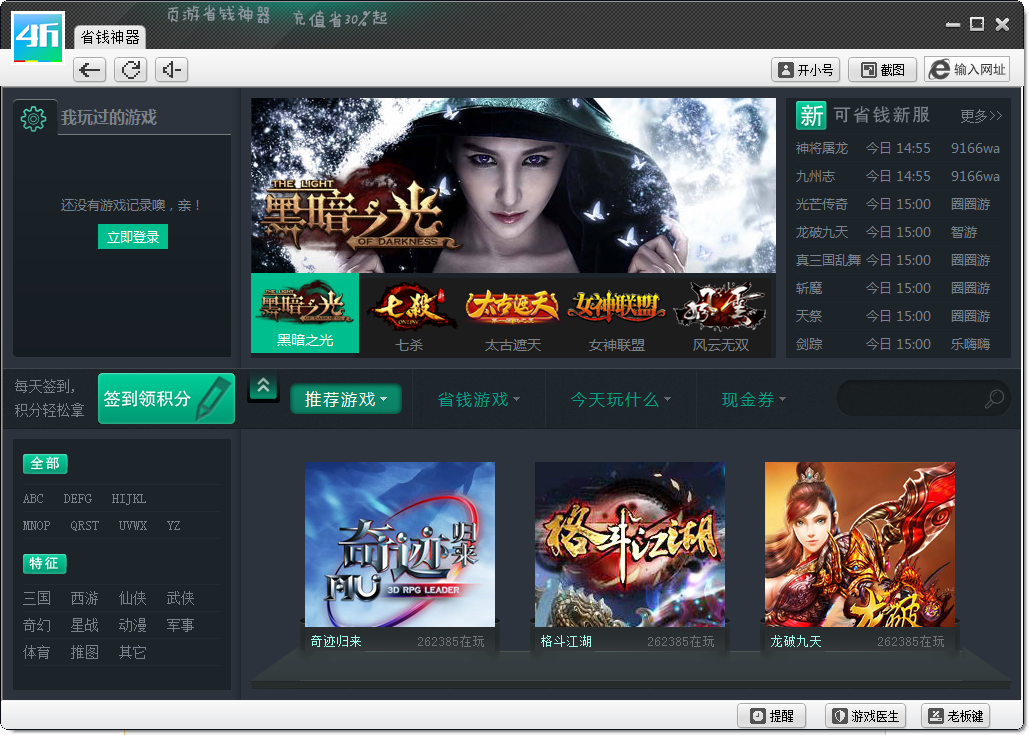
Task: Click the green 新 badge icon
Action: [811, 116]
